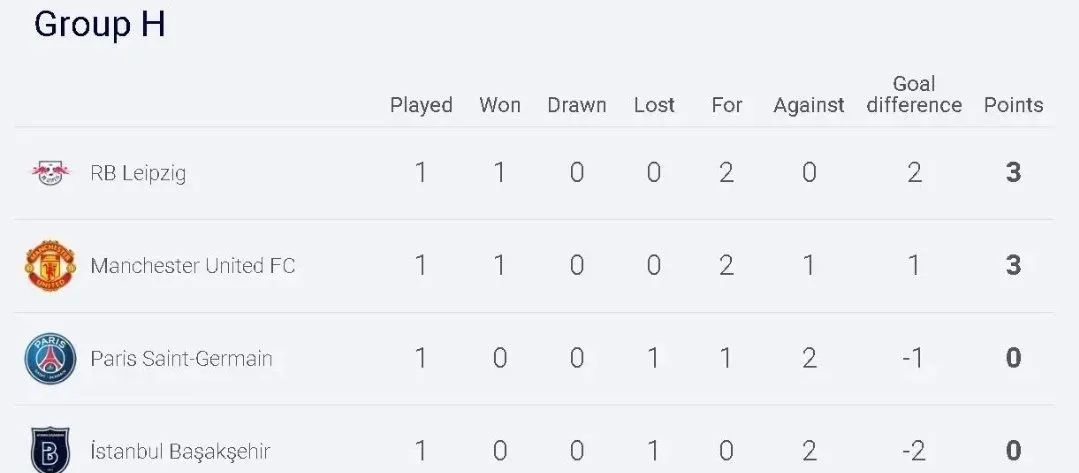Image resolution: width=1079 pixels, height=473 pixels.
Task: Click the Paris Saint-Germain badge icon
Action: 50,359
